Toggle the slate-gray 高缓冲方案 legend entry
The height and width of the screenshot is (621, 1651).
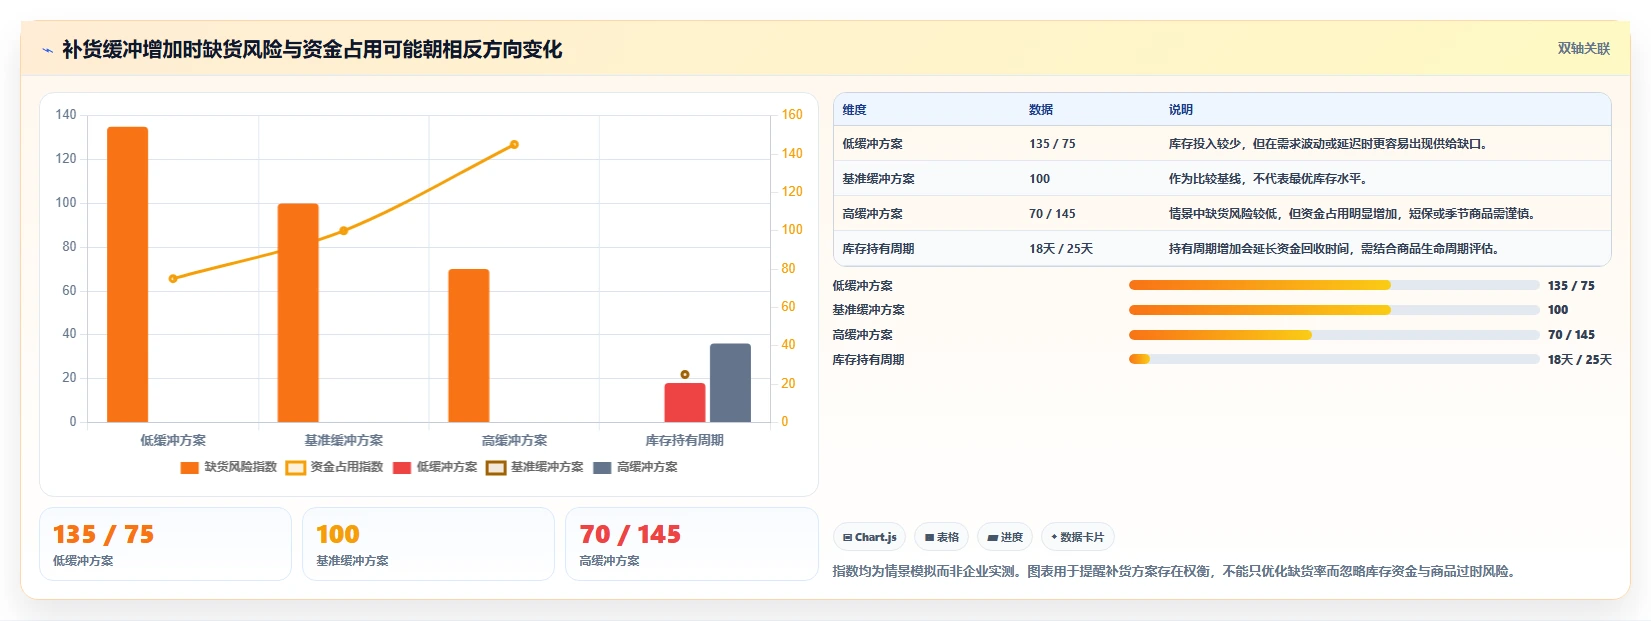(636, 467)
